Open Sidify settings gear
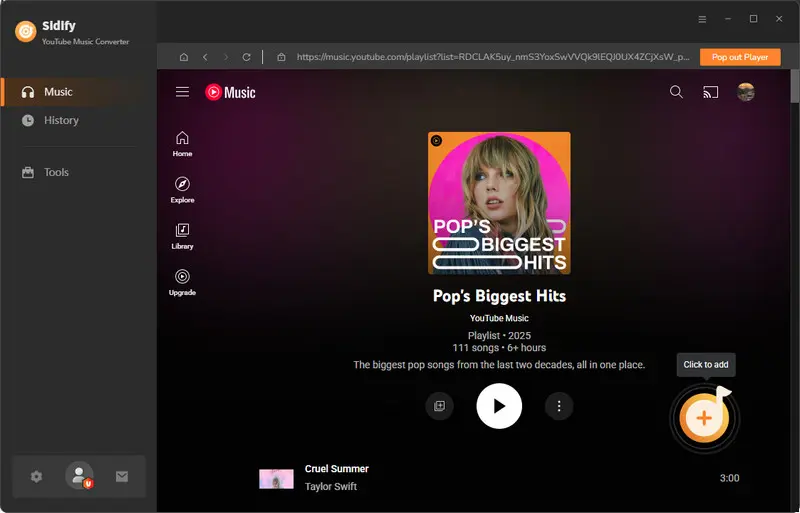Screen dimensions: 800x513 (x=36, y=477)
